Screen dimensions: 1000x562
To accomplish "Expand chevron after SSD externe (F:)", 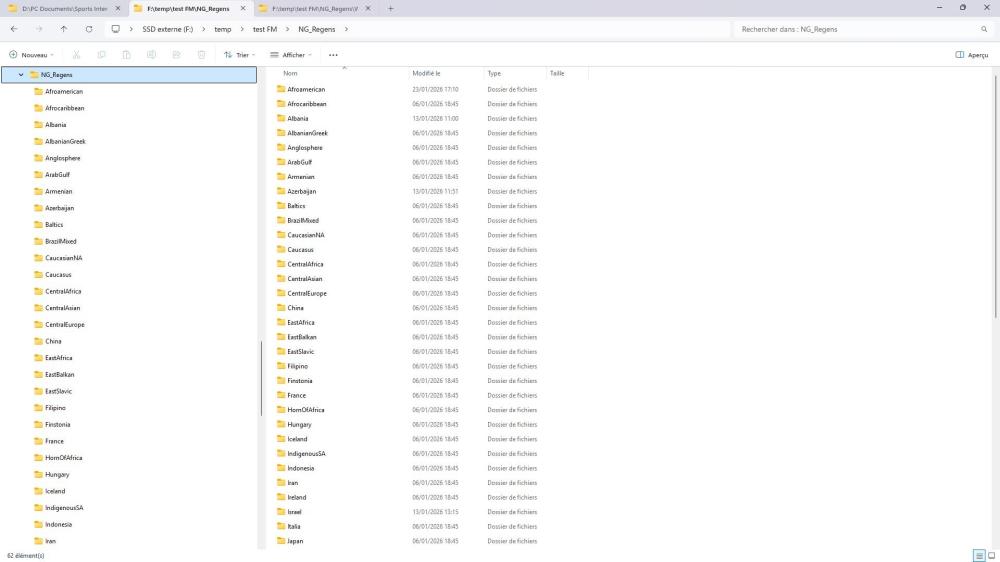I will pyautogui.click(x=203, y=29).
